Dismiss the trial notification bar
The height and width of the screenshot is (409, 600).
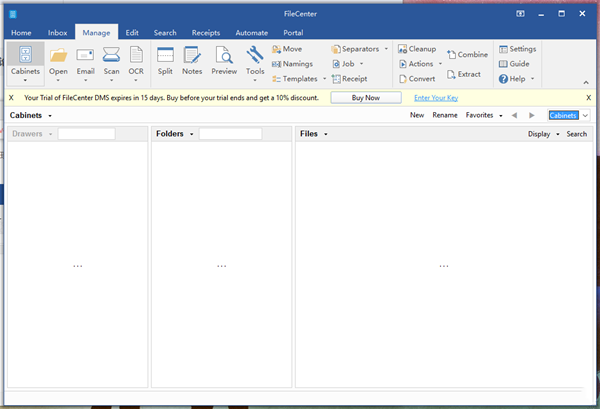588,97
